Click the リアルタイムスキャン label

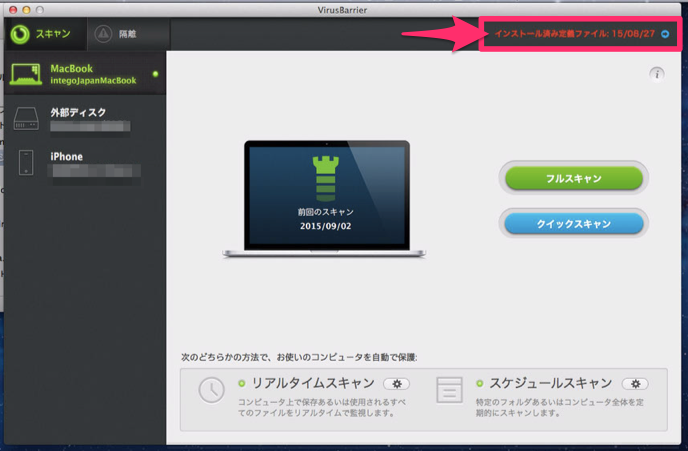coord(313,383)
